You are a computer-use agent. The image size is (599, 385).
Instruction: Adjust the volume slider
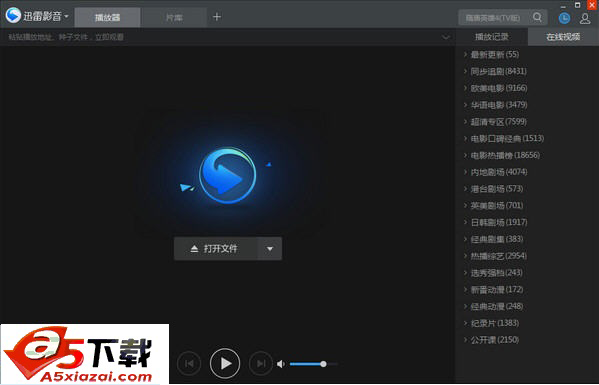313,364
